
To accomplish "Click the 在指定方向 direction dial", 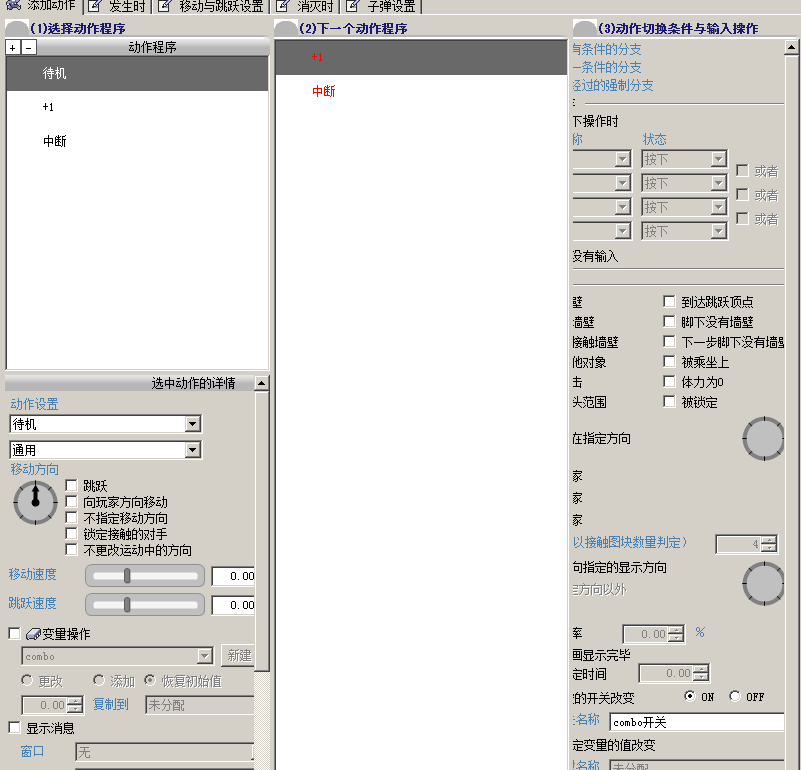I will pos(763,438).
